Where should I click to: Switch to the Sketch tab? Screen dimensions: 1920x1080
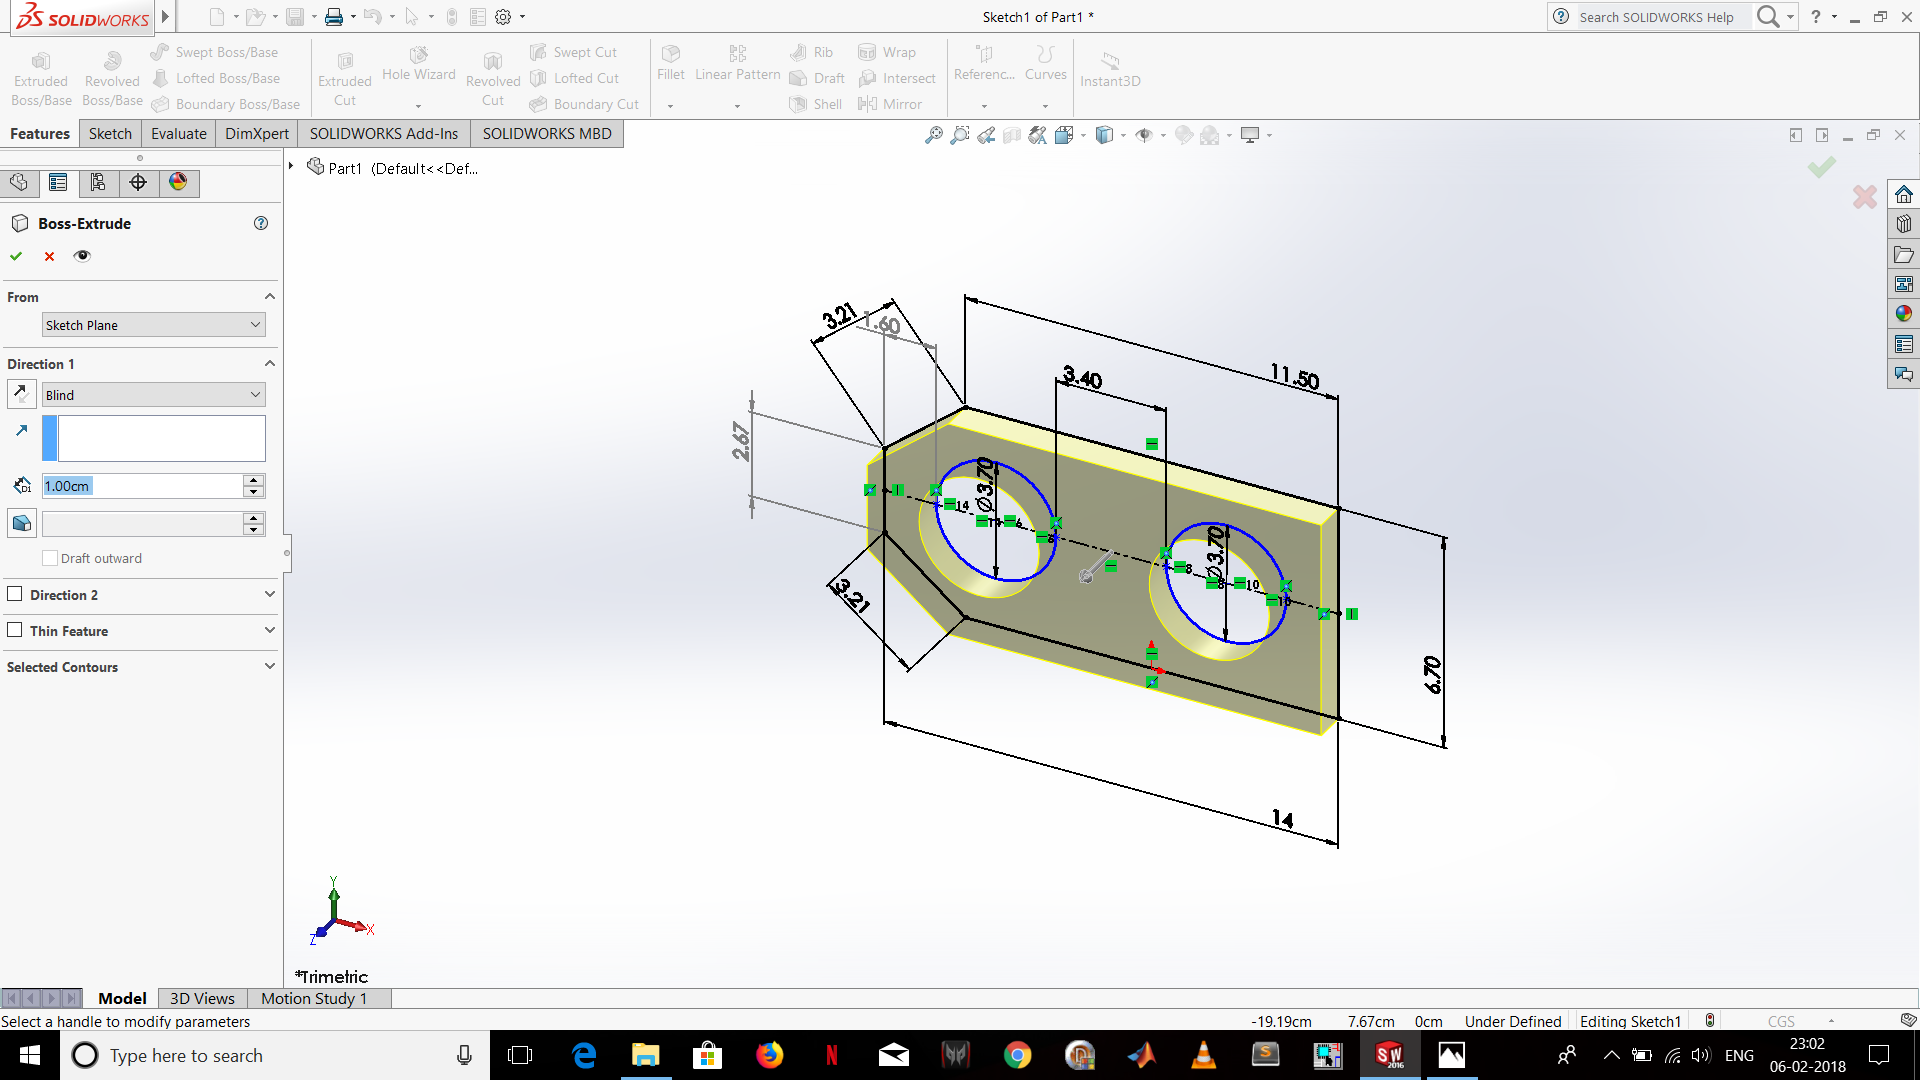tap(108, 132)
